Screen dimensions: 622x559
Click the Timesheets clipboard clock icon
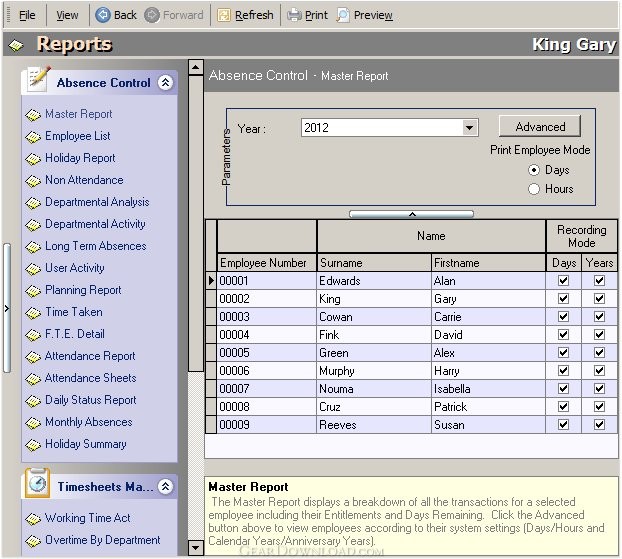[37, 483]
